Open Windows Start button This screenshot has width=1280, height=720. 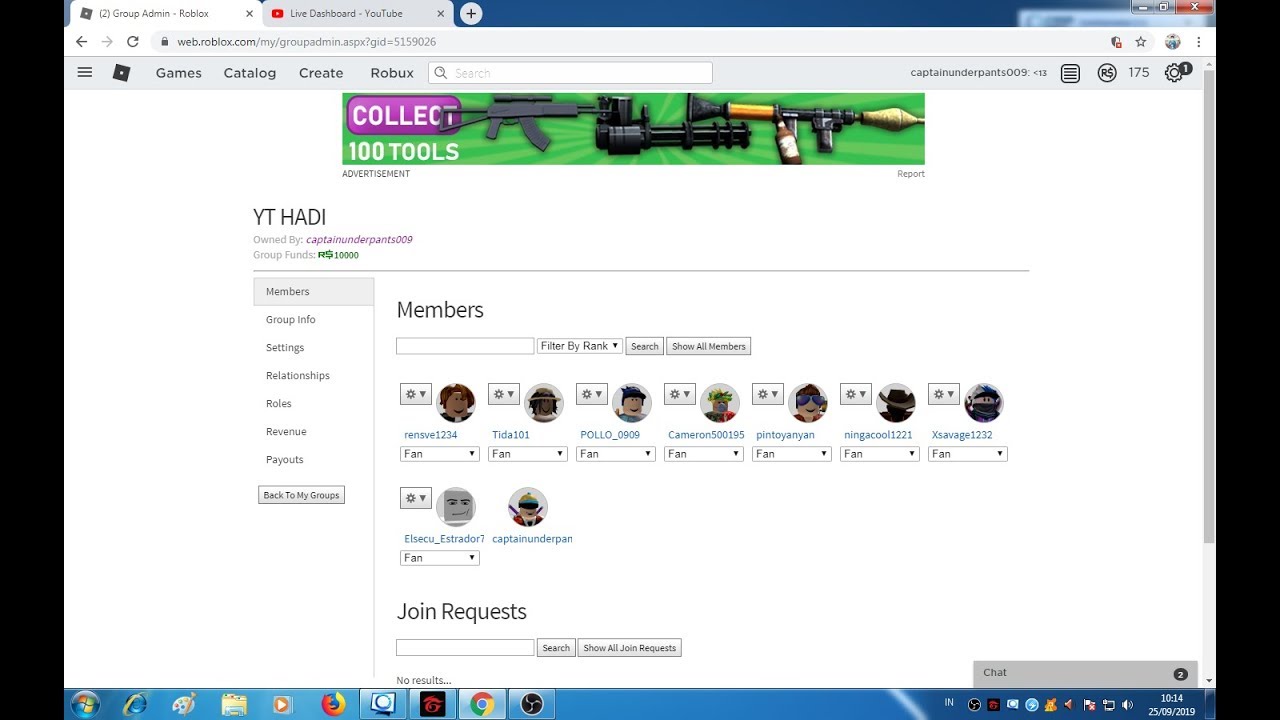85,704
